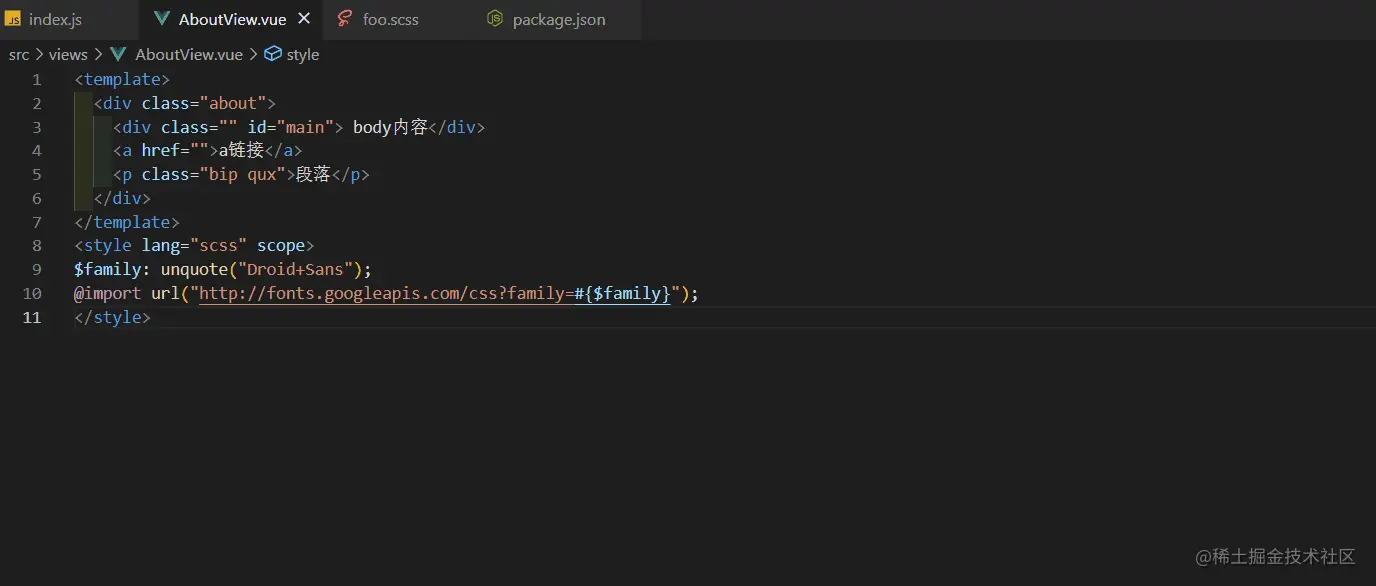Click the "段落" paragraph text

(314, 175)
